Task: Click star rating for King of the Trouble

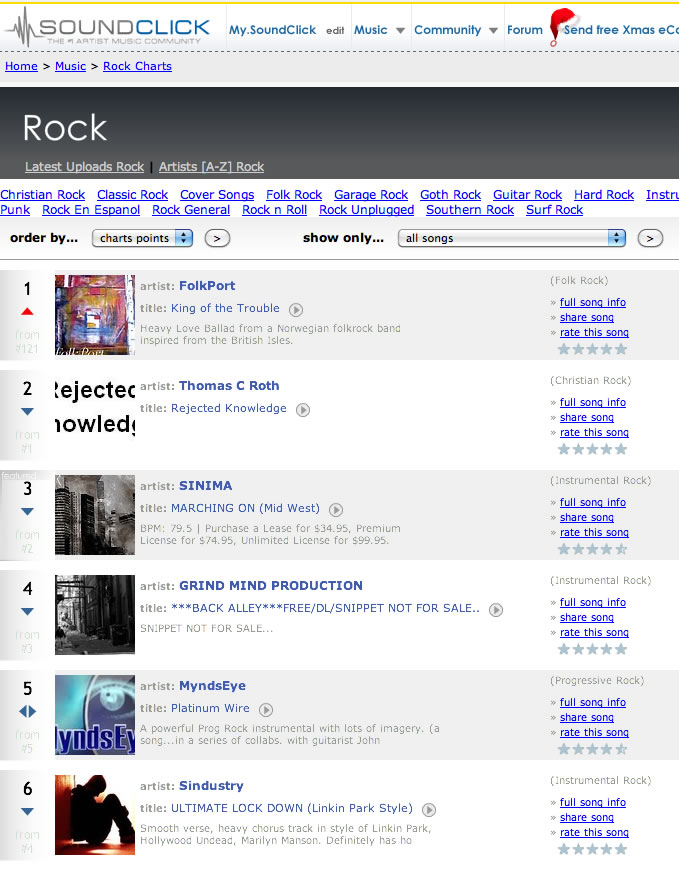Action: pyautogui.click(x=592, y=349)
